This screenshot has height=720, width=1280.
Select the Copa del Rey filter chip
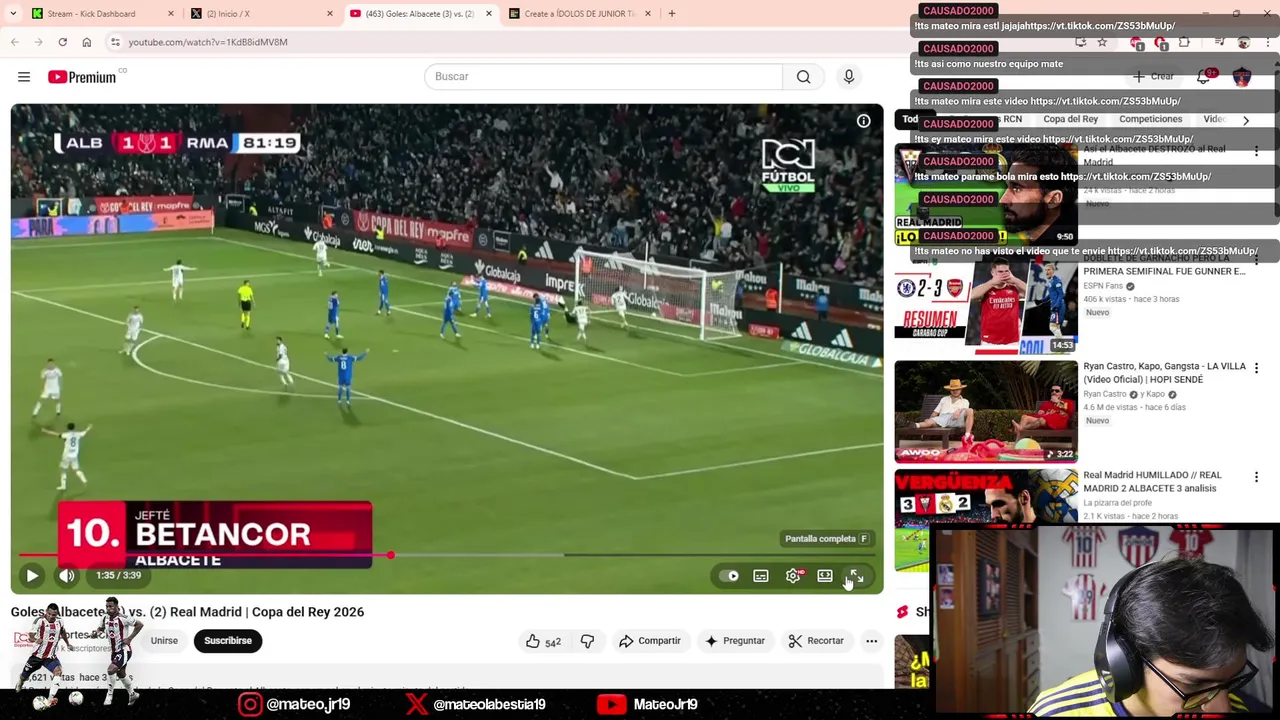pyautogui.click(x=1070, y=119)
